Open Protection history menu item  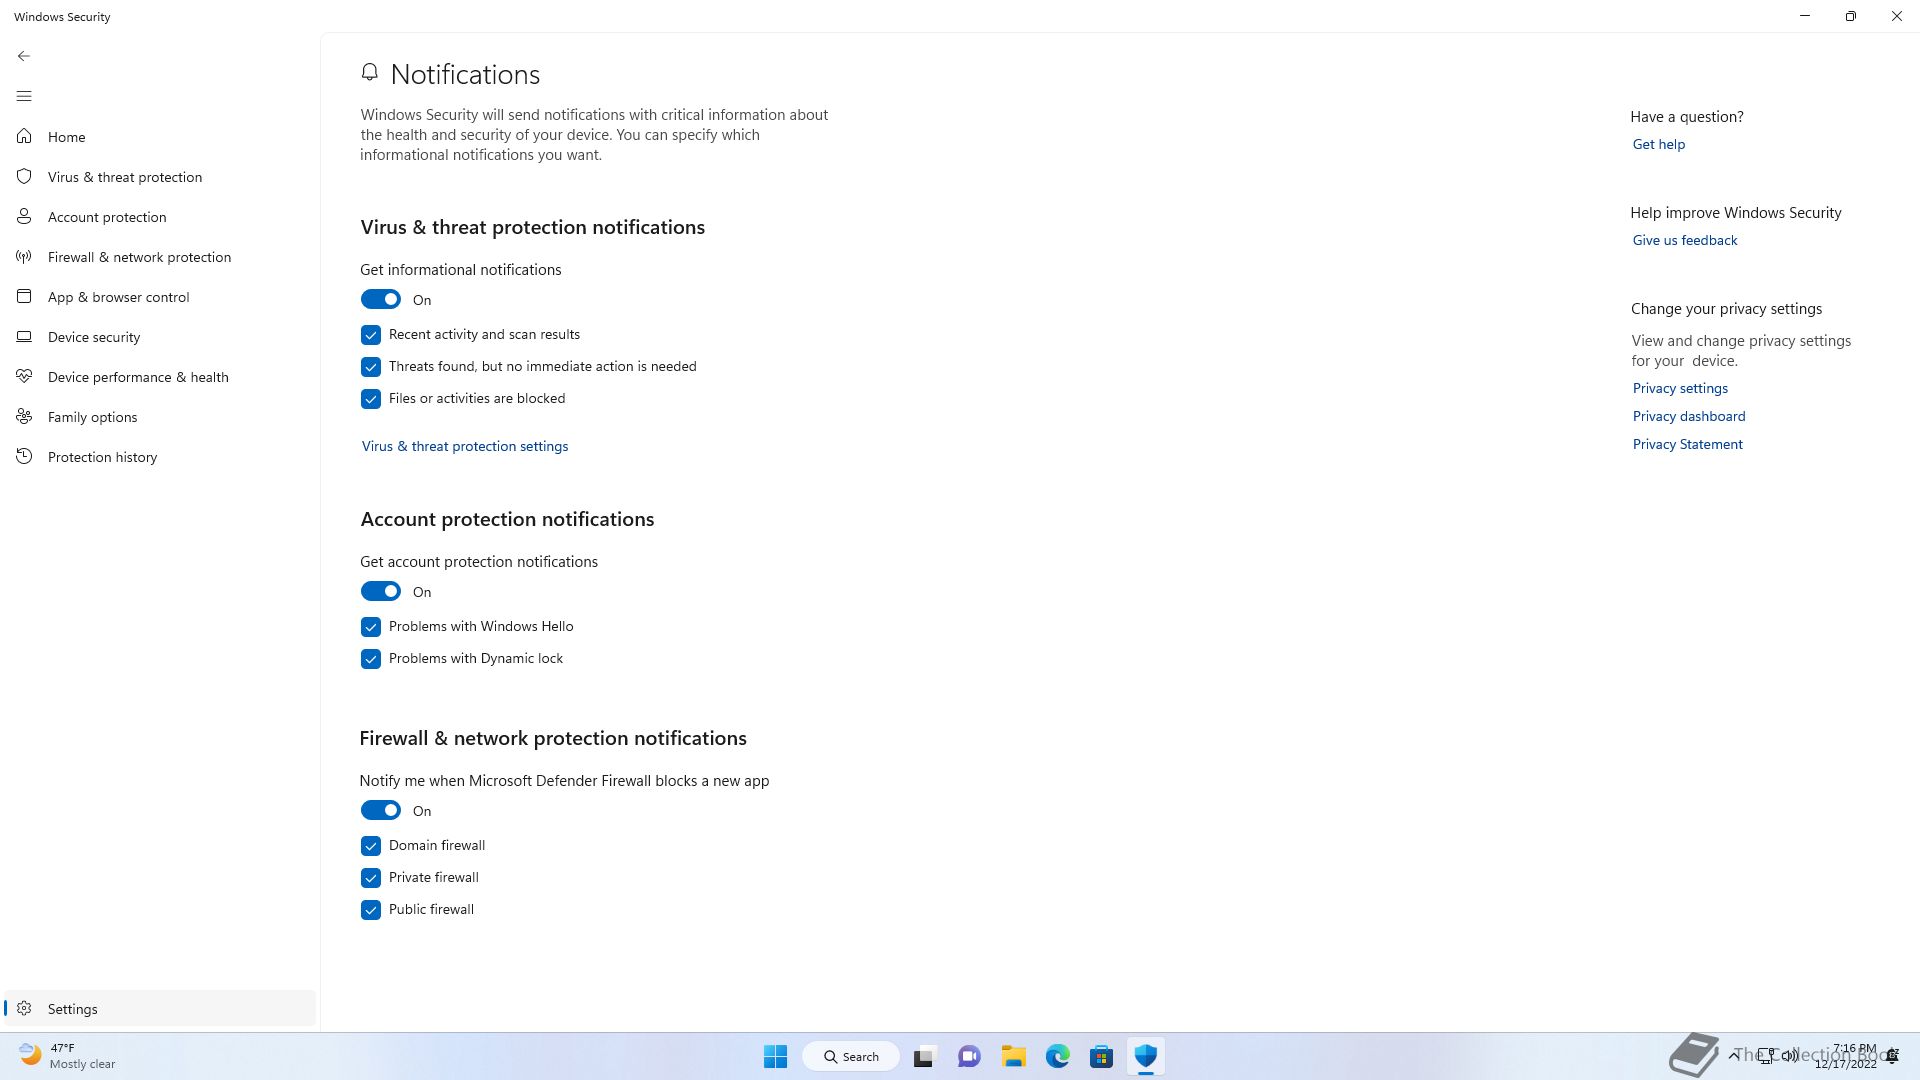click(160, 457)
